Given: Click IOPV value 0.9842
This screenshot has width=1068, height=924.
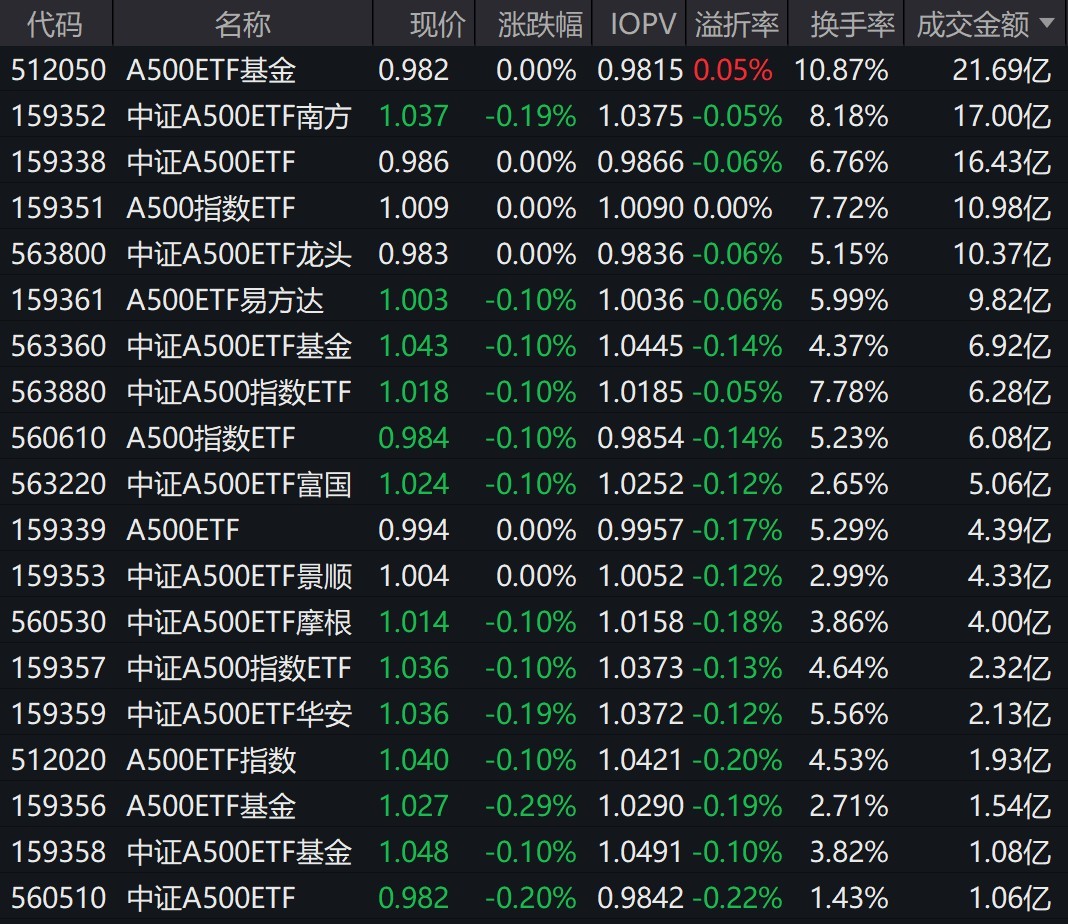Looking at the screenshot, I should click(640, 898).
